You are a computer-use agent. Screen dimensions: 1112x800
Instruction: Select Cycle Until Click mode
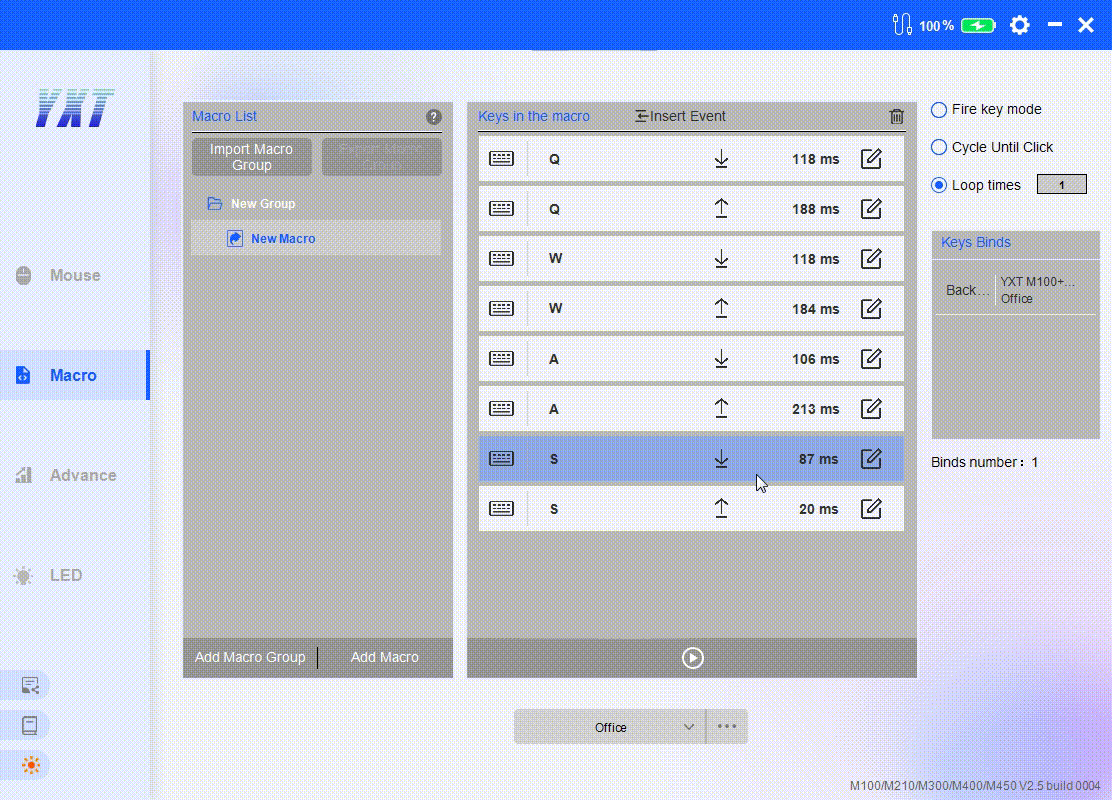click(x=938, y=147)
